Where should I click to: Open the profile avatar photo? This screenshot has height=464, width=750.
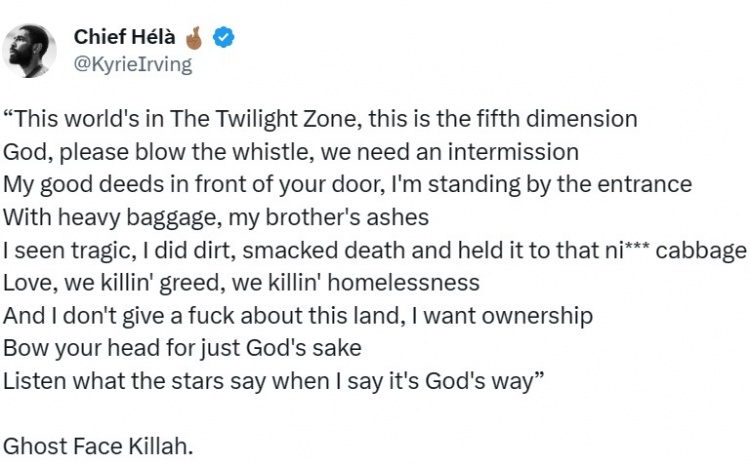click(x=29, y=51)
